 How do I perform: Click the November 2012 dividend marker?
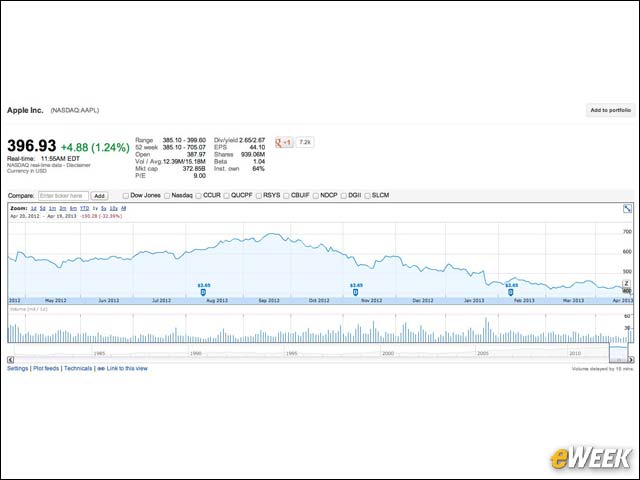(x=356, y=292)
